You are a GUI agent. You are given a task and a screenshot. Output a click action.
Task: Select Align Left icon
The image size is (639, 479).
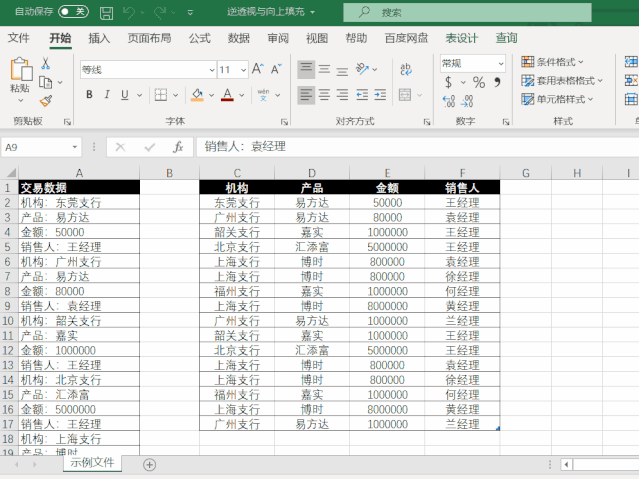[x=306, y=95]
